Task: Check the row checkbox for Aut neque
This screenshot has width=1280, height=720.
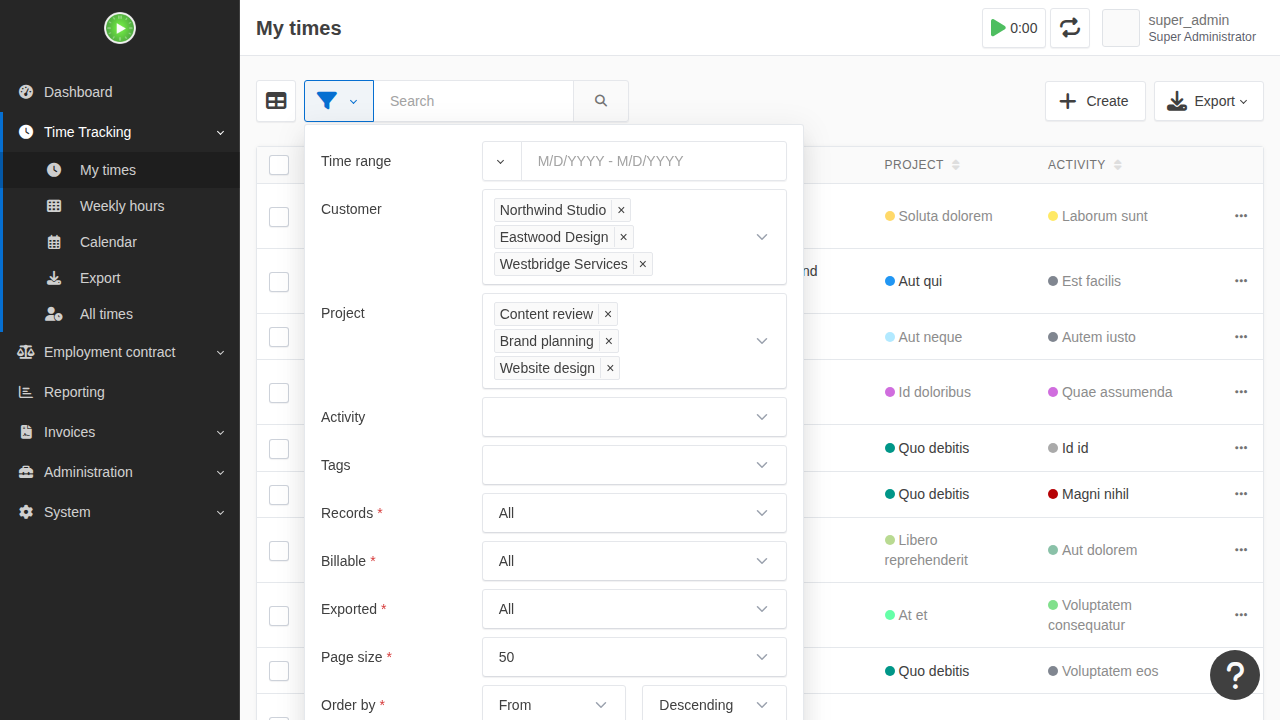Action: 279,337
